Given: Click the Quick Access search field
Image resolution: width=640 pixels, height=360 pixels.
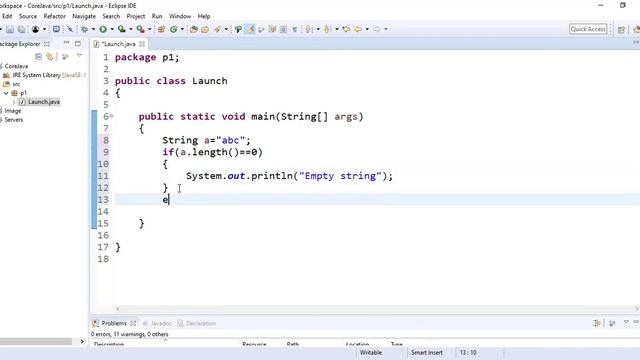Looking at the screenshot, I should [x=588, y=29].
